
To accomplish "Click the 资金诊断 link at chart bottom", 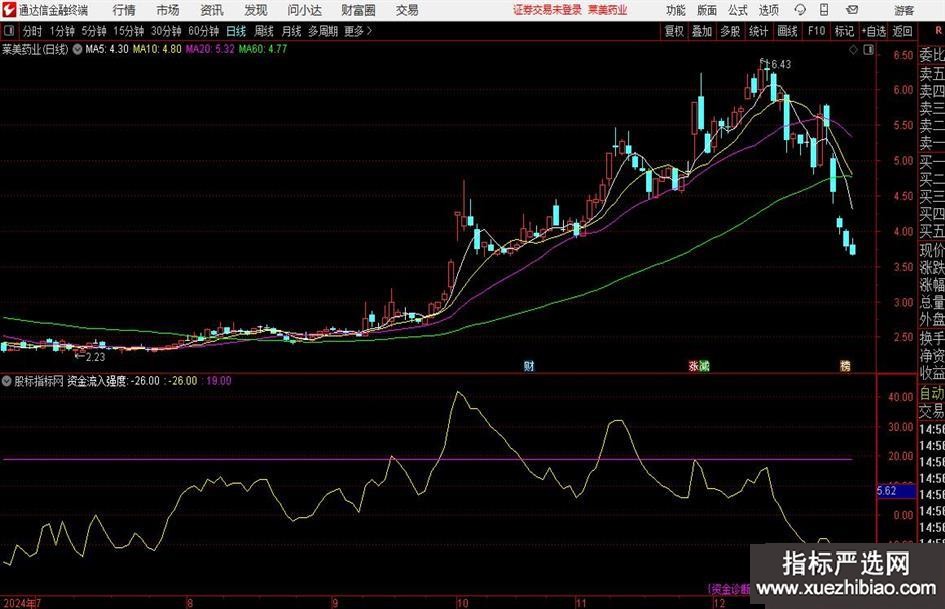I will pos(730,588).
